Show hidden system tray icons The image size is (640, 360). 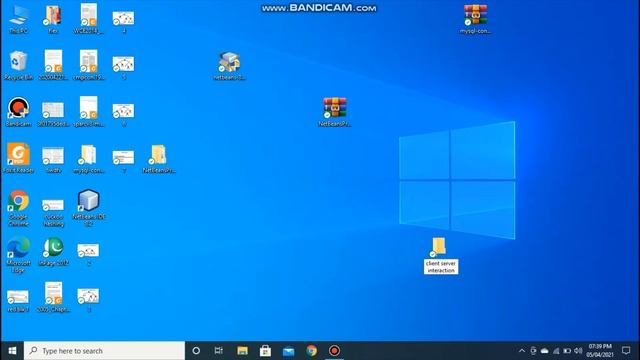(x=522, y=351)
